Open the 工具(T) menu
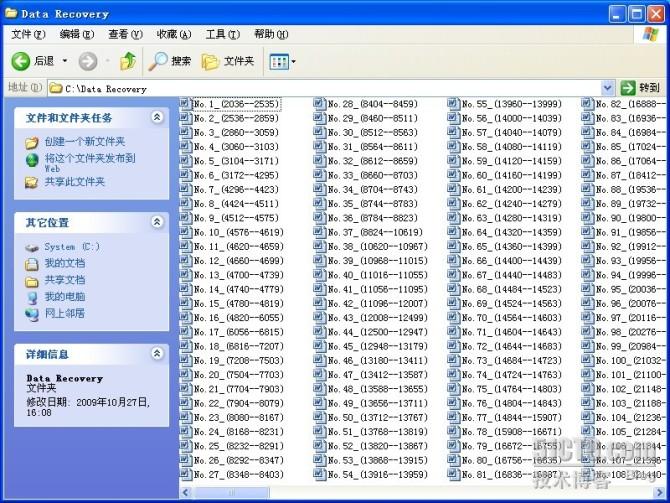Screen dimensions: 670x503 coord(223,34)
